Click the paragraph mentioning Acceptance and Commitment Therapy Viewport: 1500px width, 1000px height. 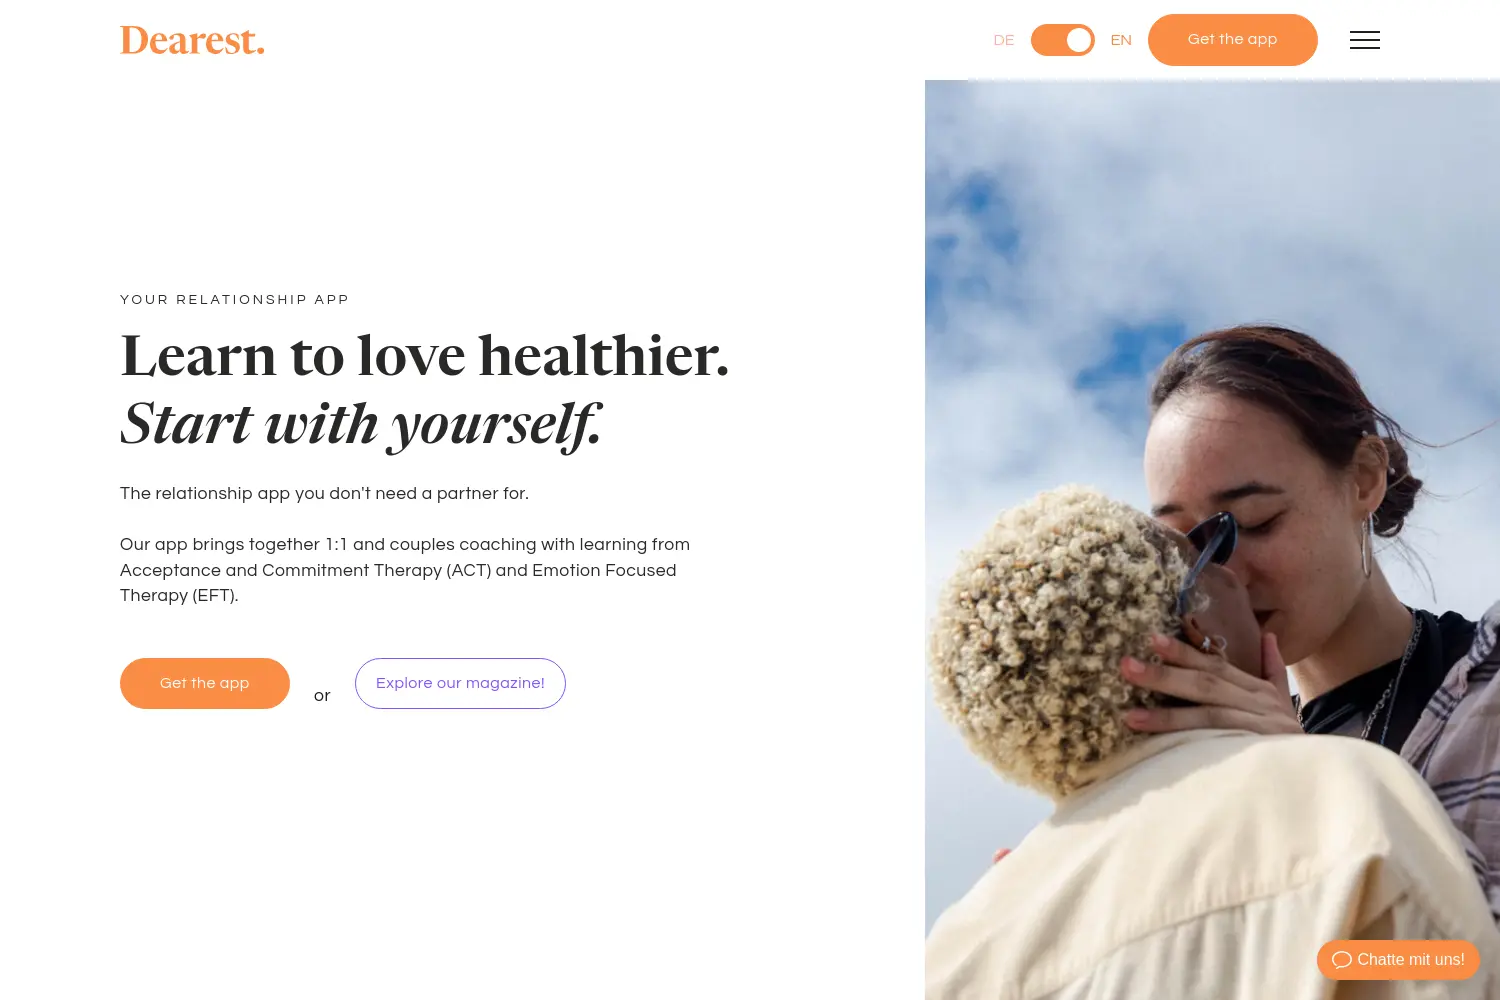[405, 570]
